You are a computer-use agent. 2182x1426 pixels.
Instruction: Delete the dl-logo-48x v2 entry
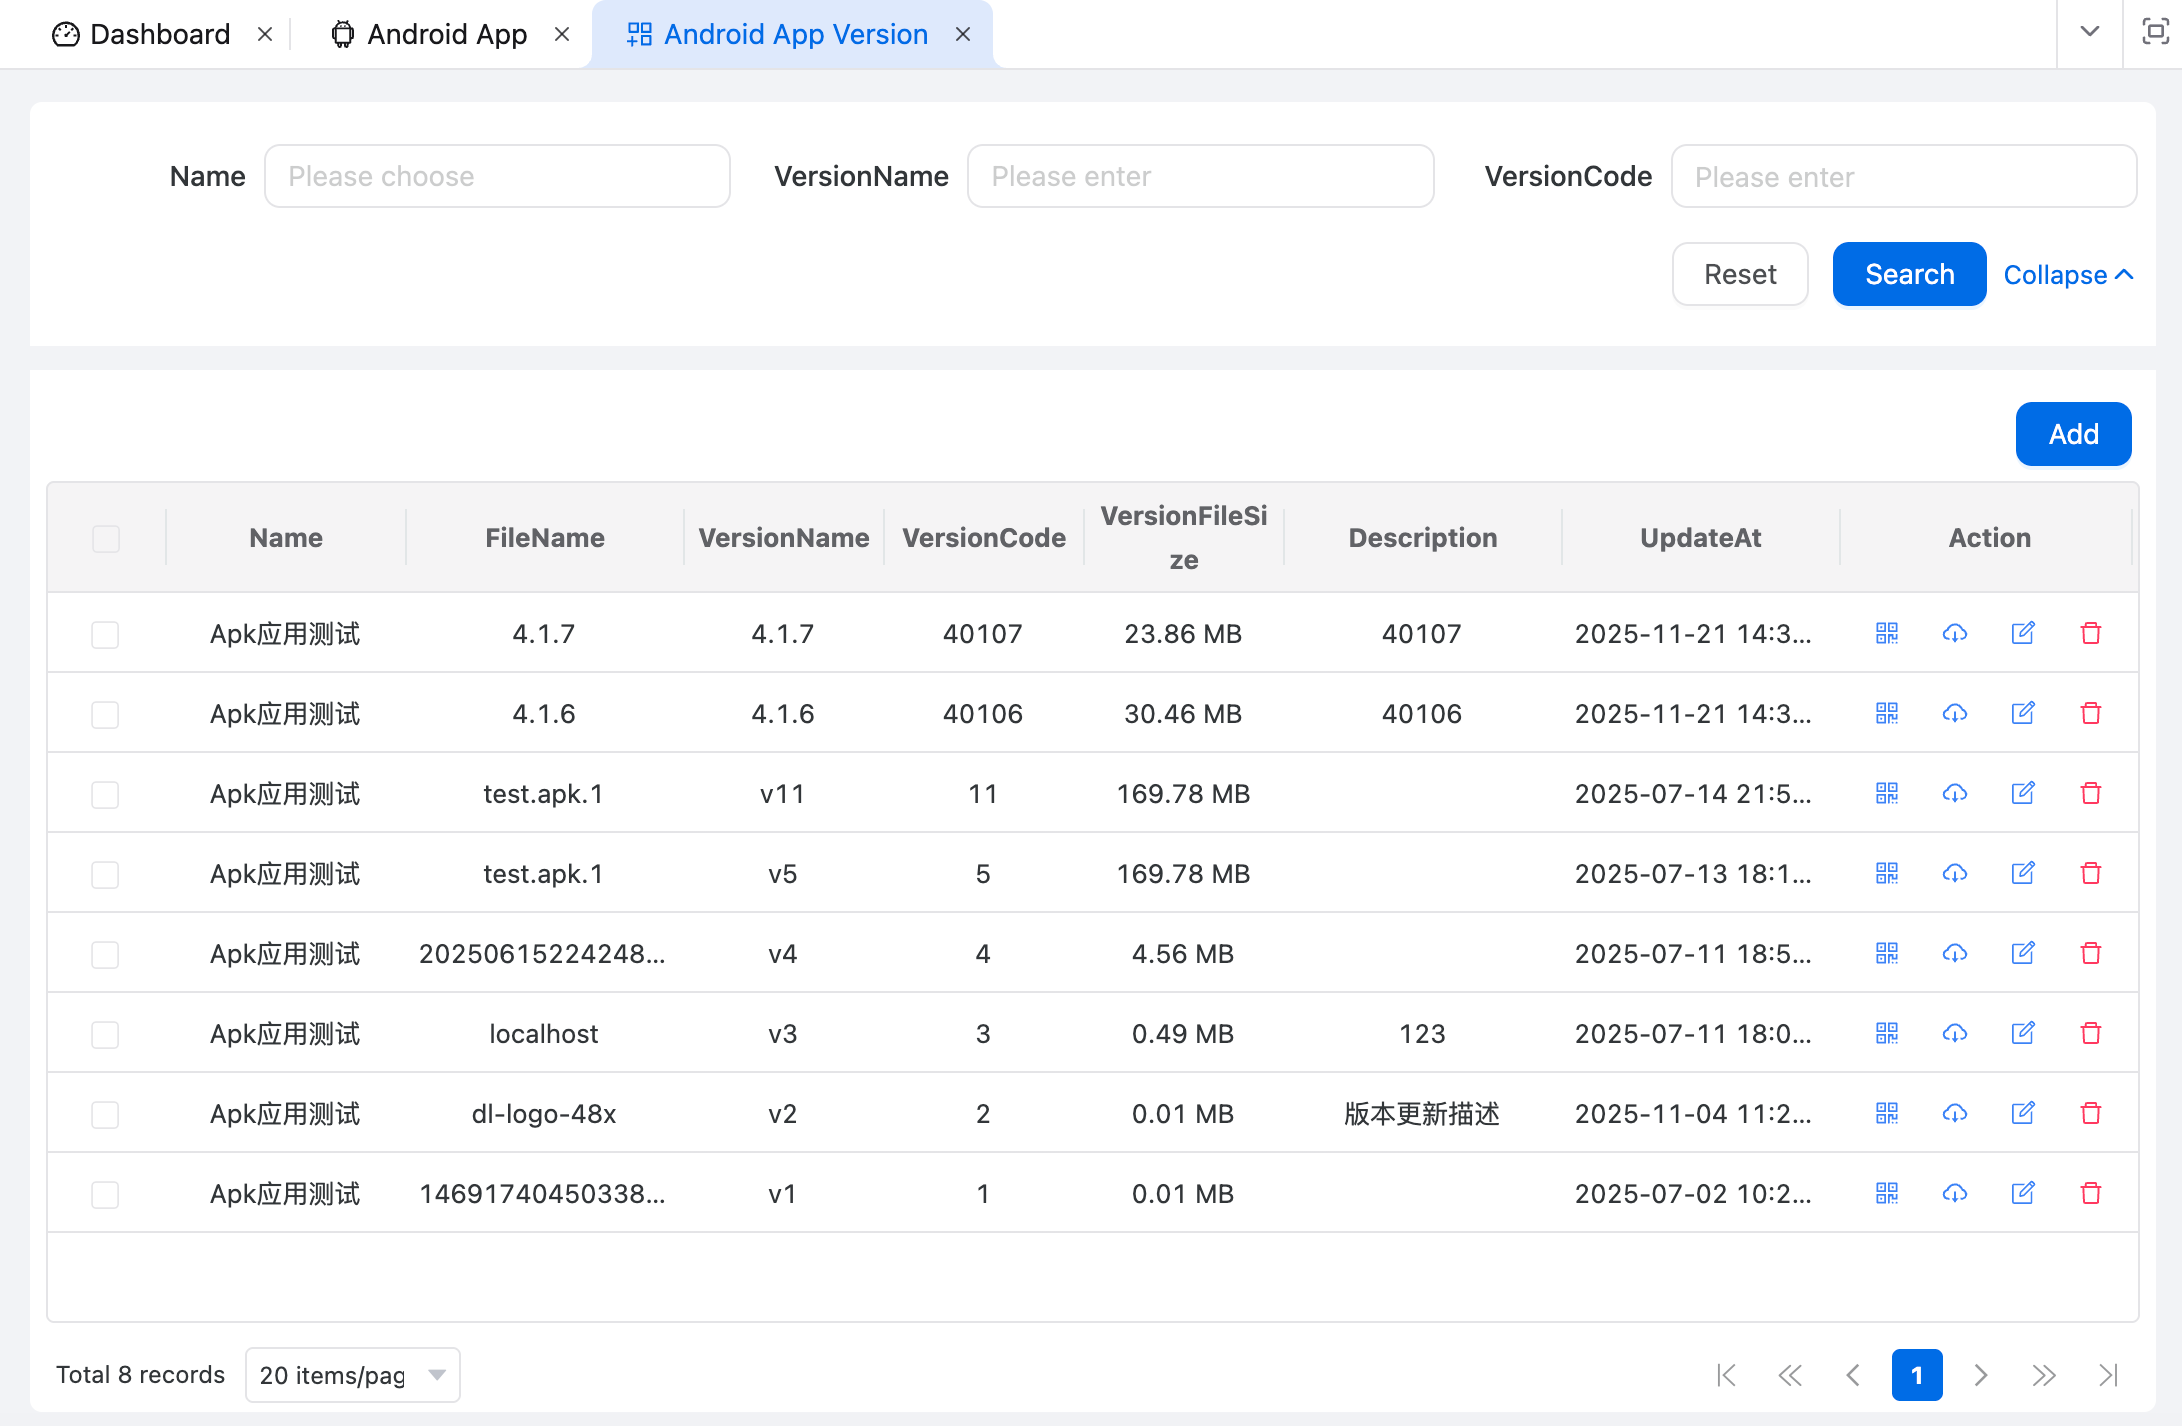pos(2091,1113)
